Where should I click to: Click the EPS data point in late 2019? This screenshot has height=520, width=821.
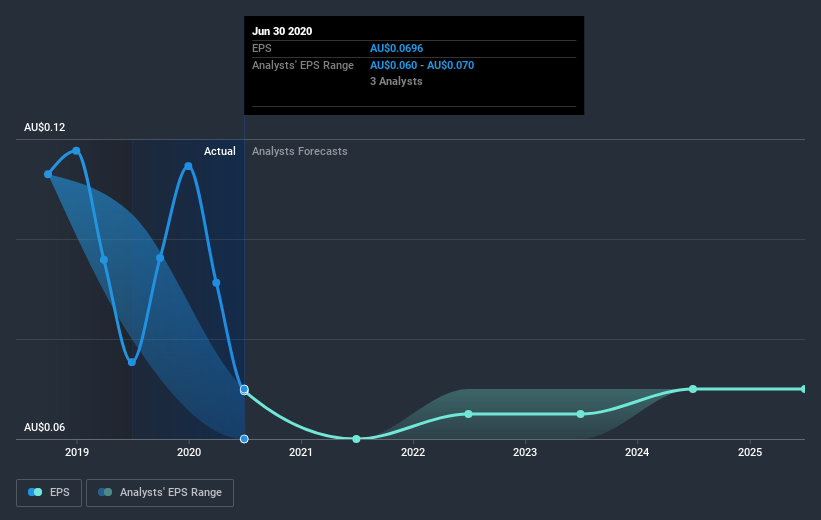[160, 258]
